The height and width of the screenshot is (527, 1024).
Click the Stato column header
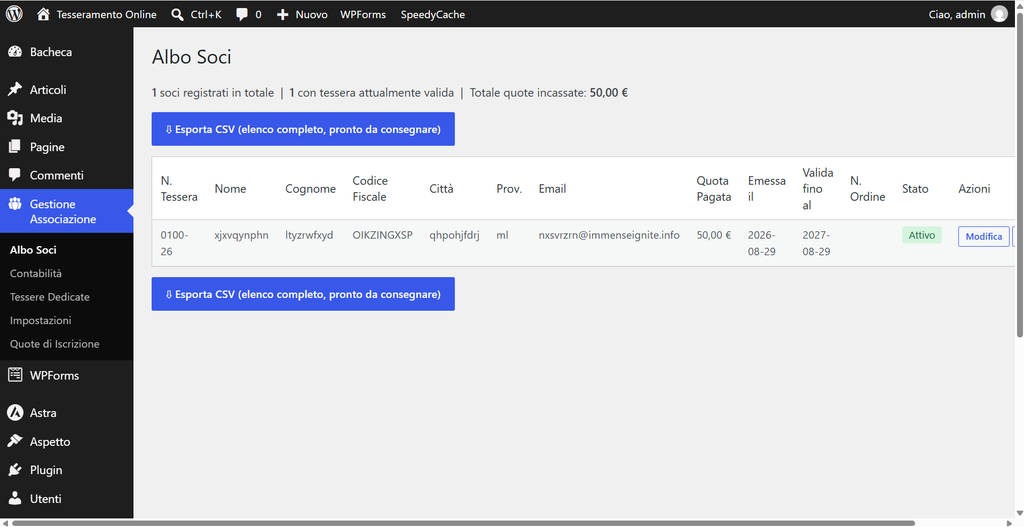(x=915, y=189)
